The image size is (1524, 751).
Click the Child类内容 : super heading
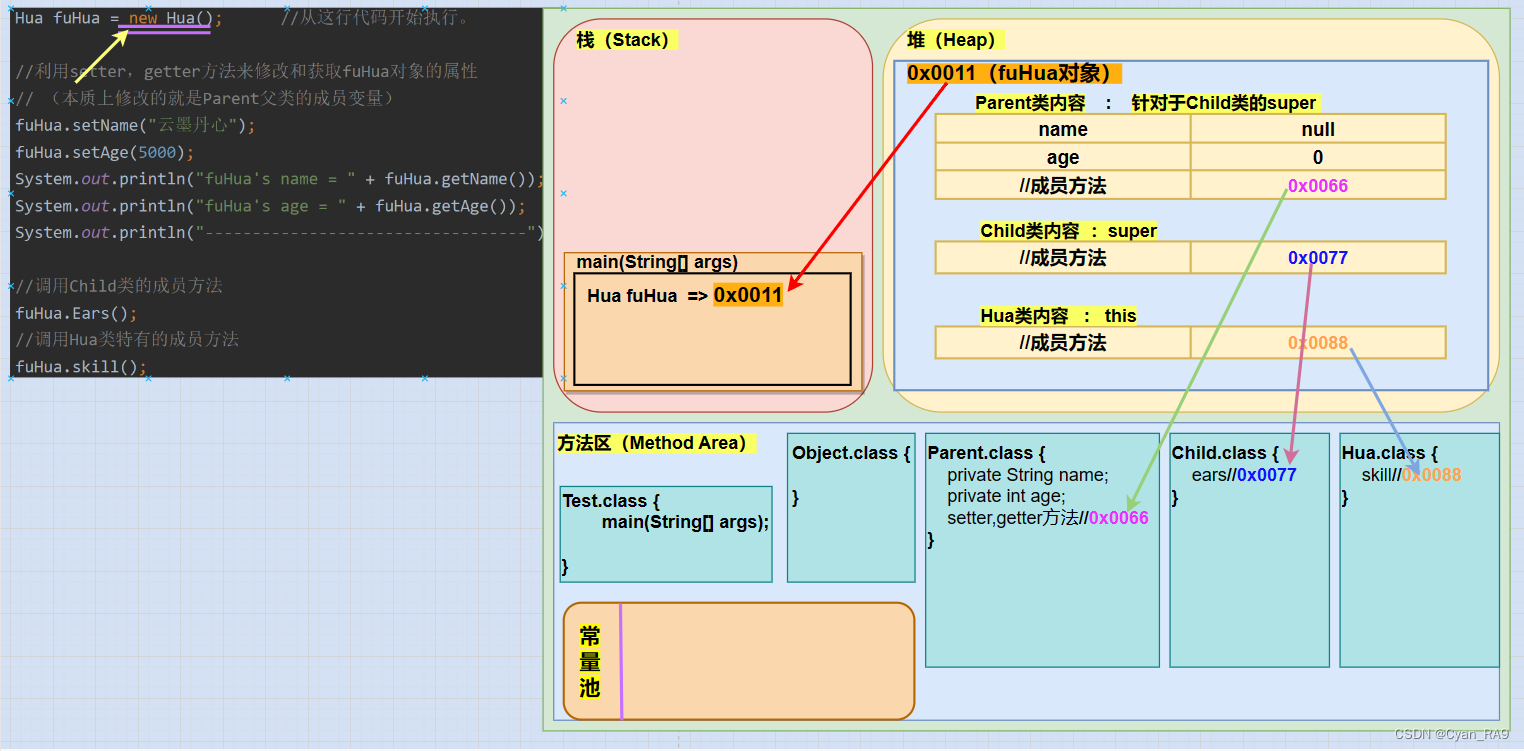(x=1068, y=231)
